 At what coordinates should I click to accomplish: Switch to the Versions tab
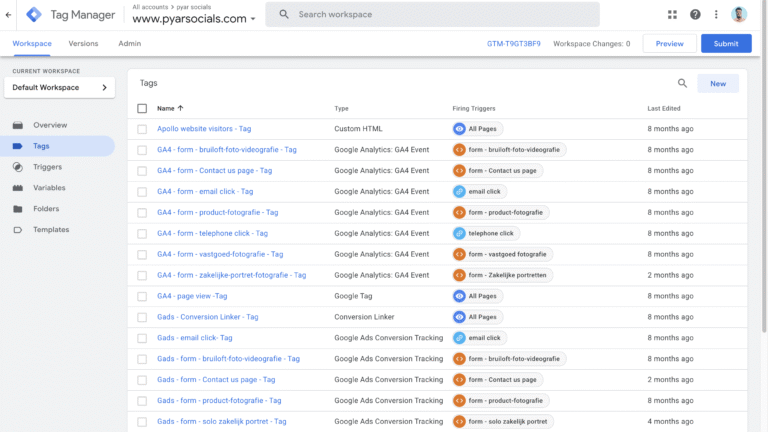coord(83,44)
